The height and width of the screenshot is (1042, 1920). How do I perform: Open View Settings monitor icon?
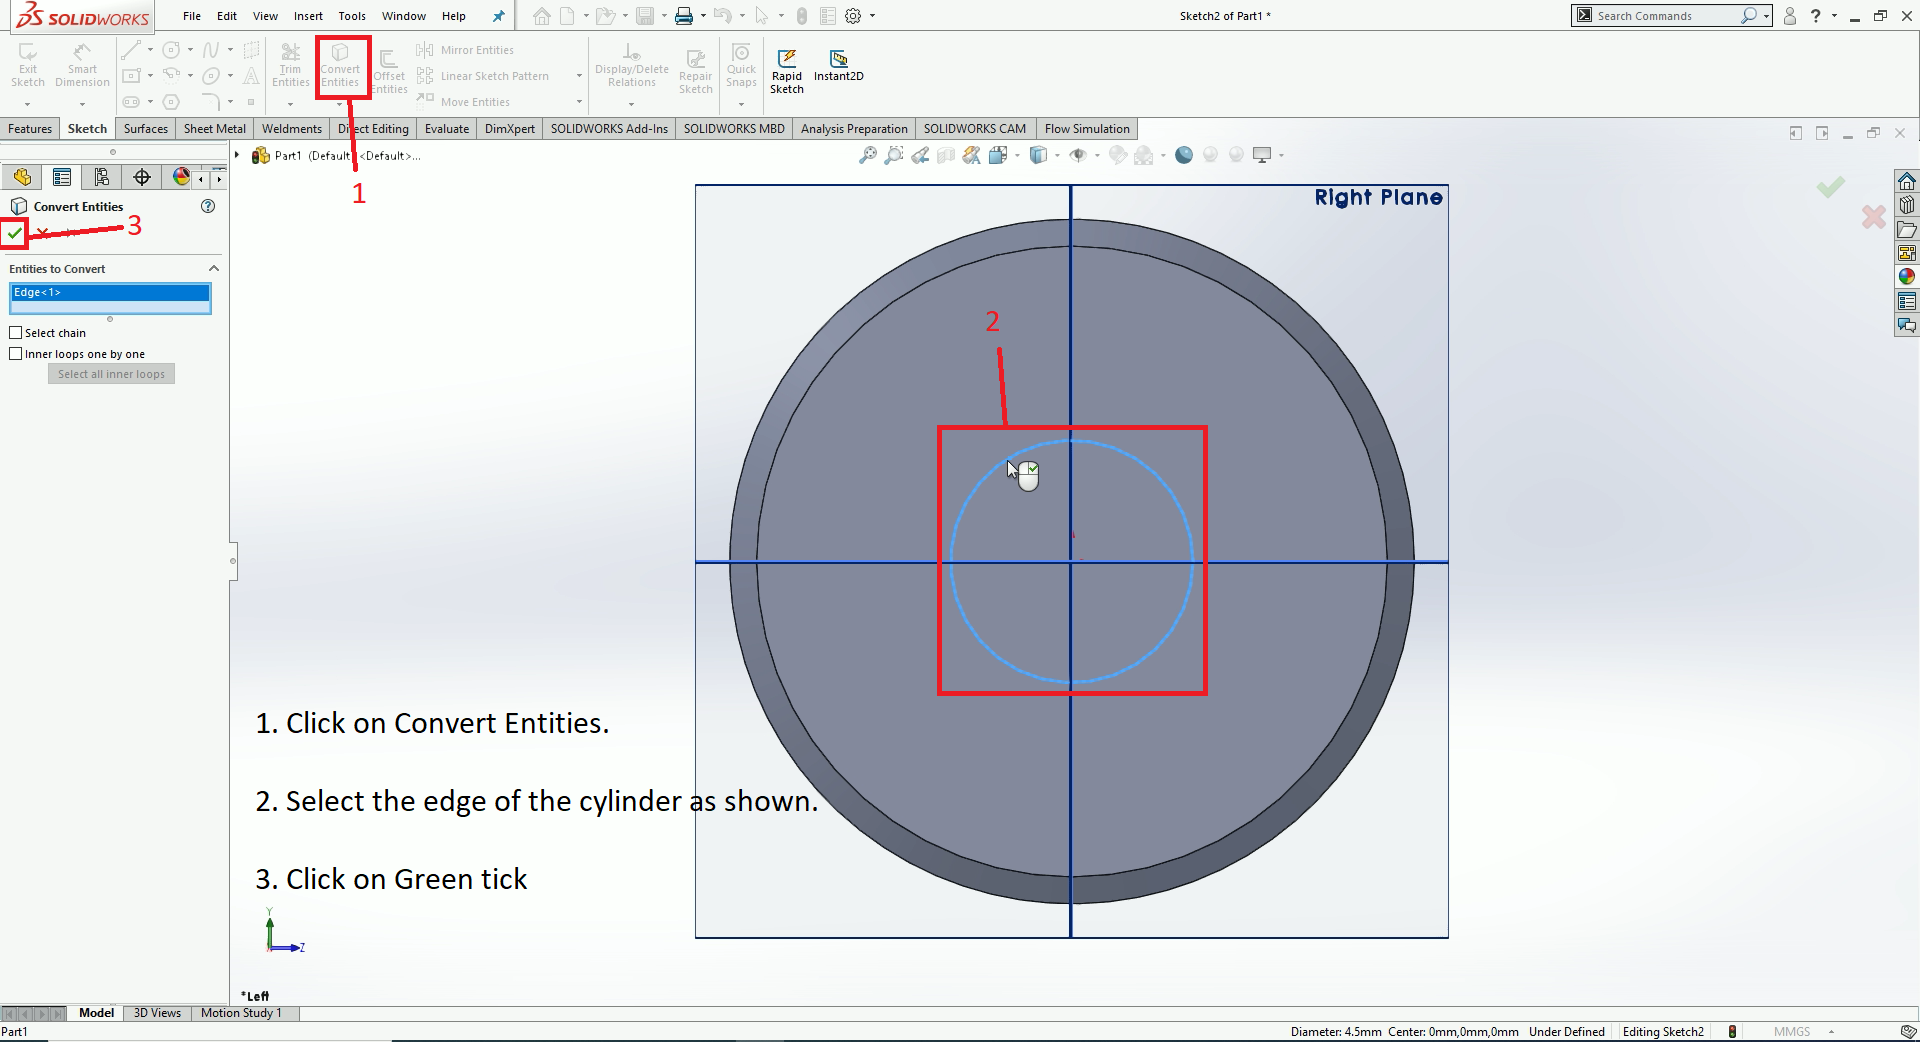(x=1262, y=155)
